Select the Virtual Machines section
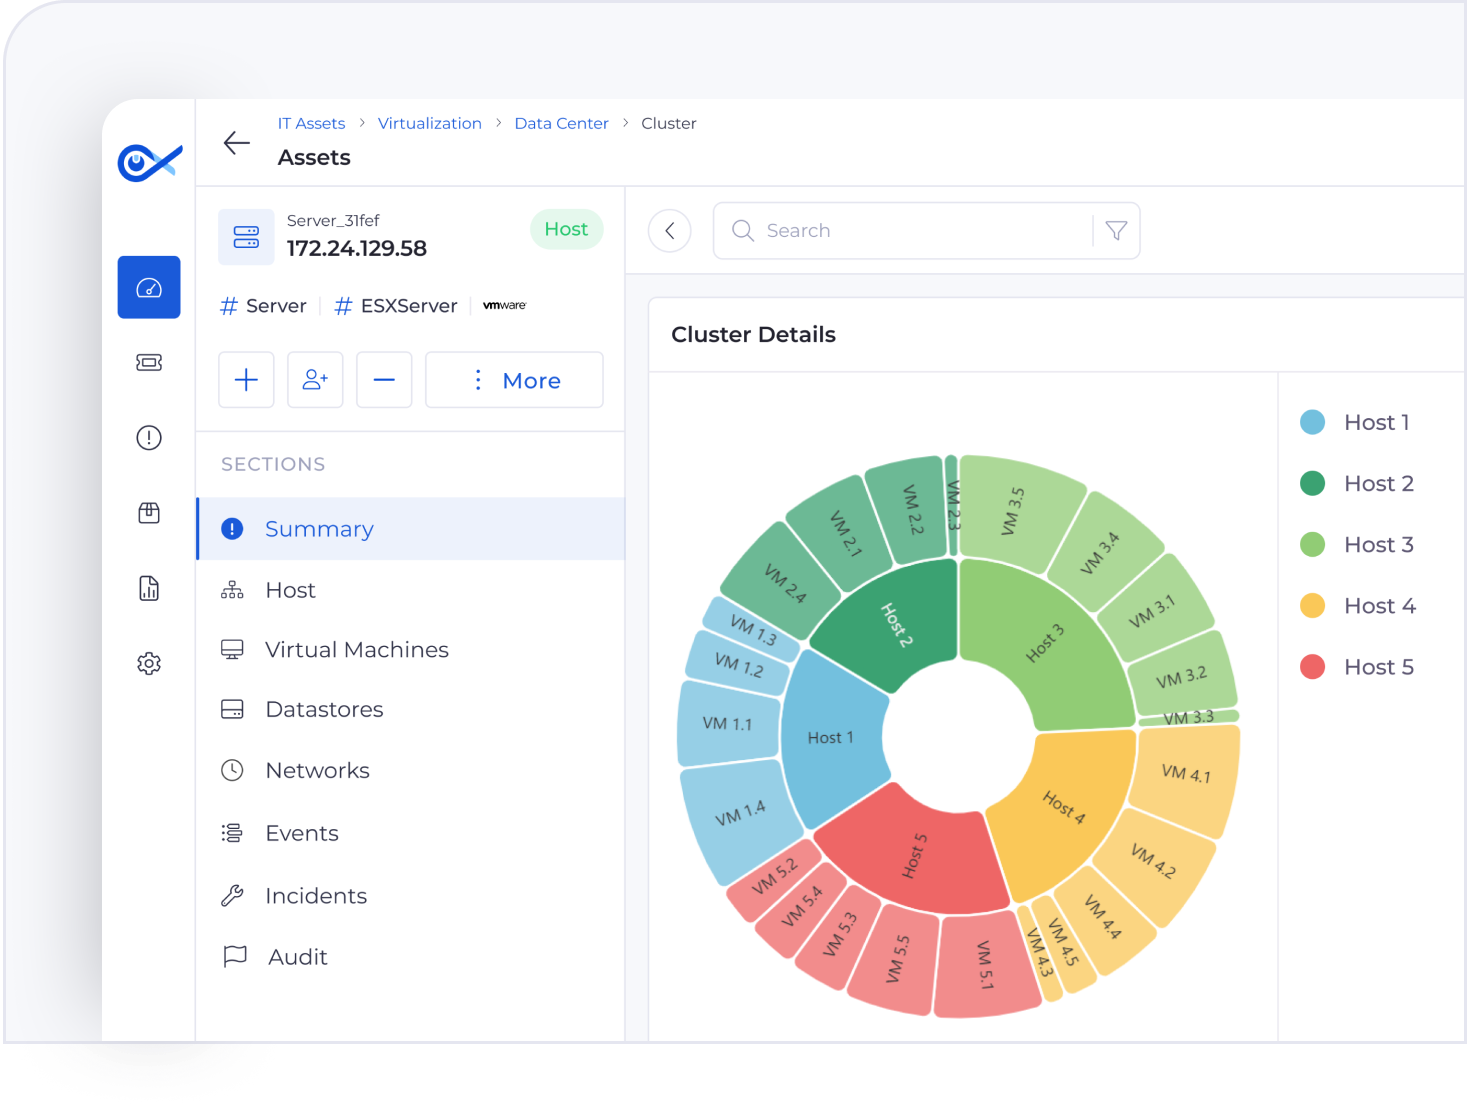 point(411,650)
